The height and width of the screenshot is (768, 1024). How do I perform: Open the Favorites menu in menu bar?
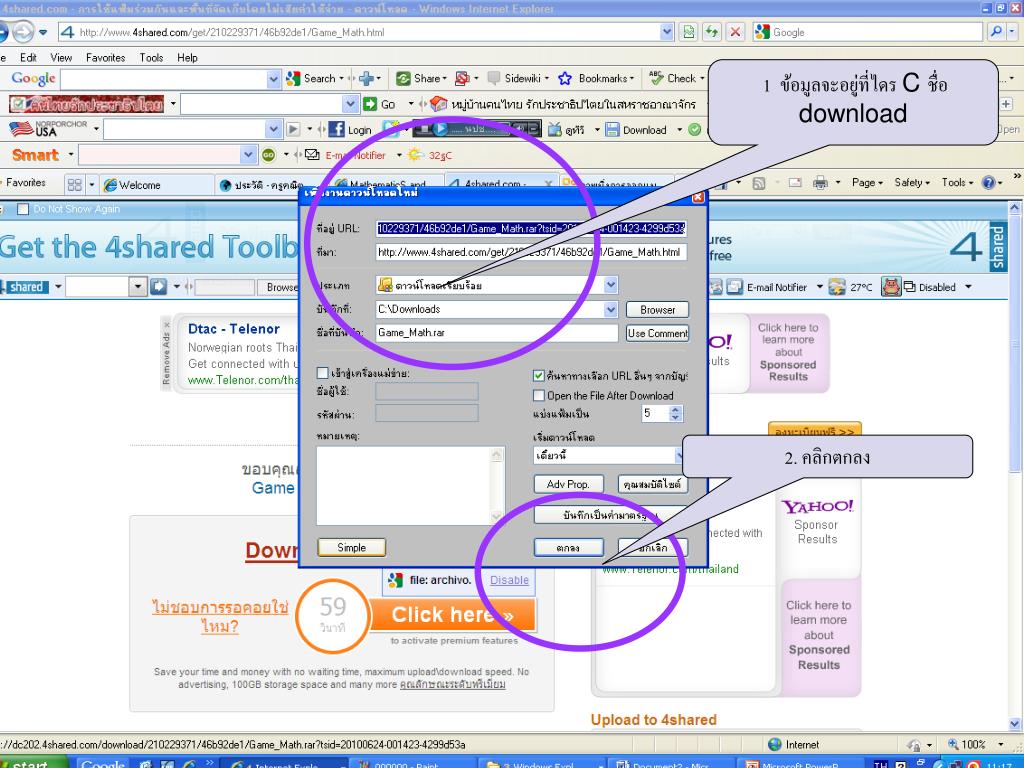click(x=105, y=57)
